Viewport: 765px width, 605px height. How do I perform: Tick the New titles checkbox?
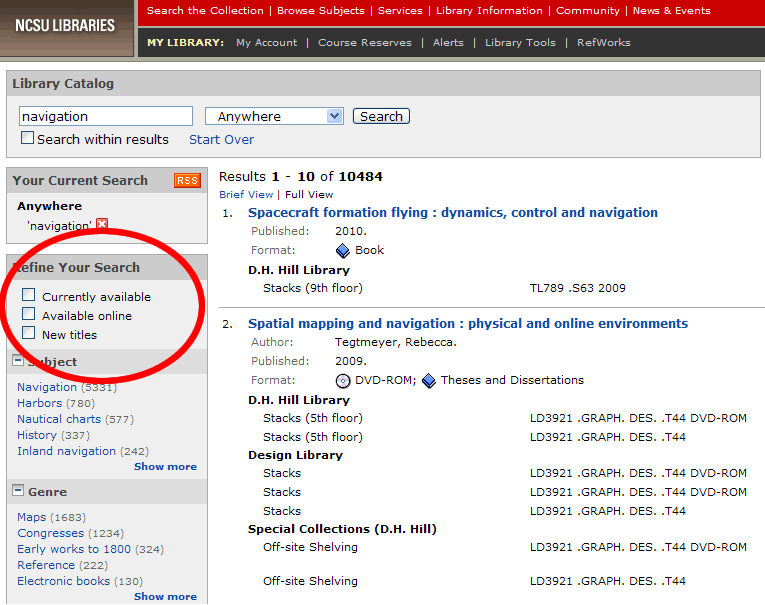pos(29,333)
